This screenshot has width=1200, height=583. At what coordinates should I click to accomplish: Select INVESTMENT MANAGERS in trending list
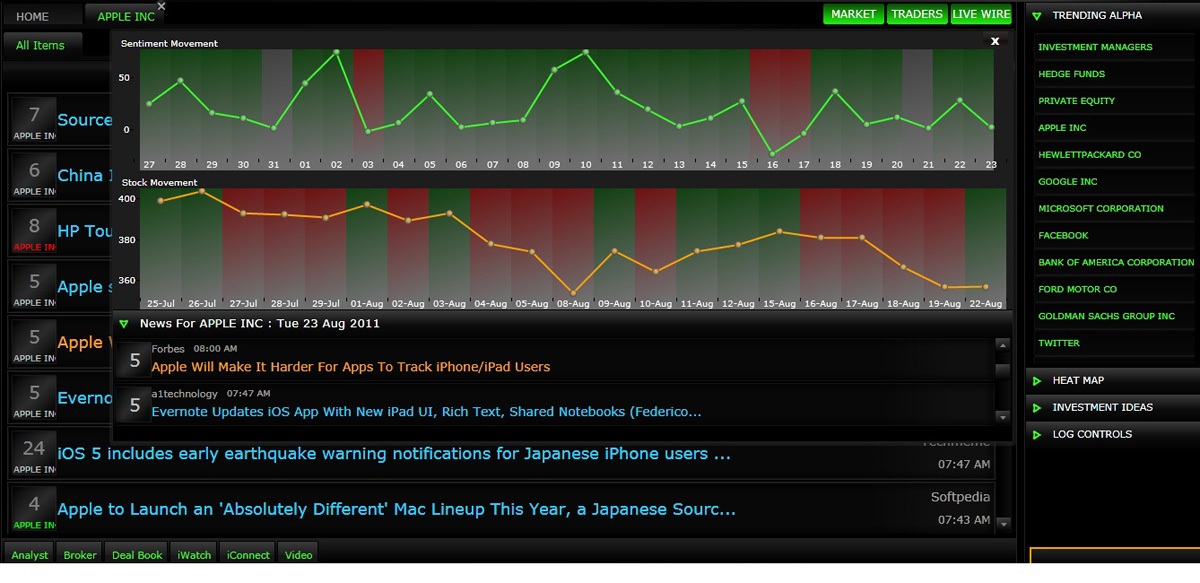(1095, 47)
